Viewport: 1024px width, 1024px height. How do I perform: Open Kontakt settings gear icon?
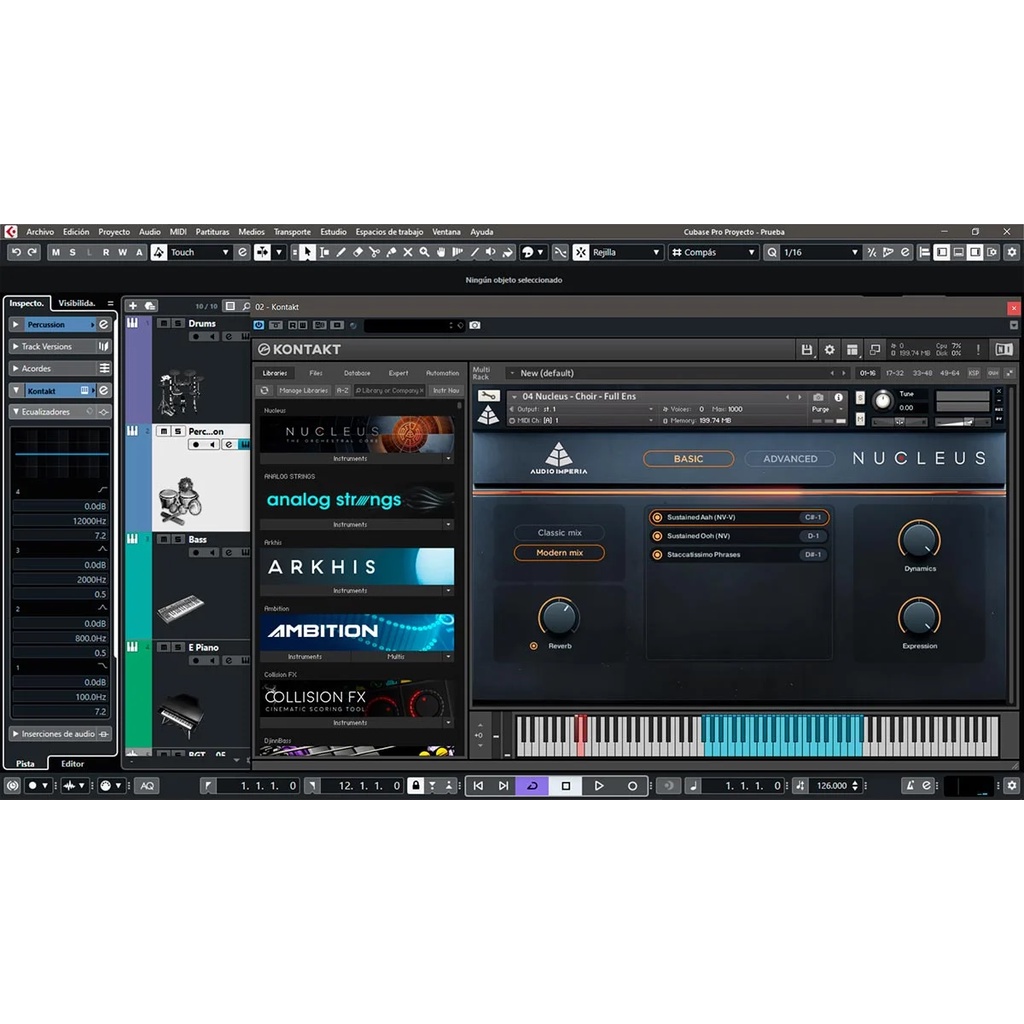829,350
